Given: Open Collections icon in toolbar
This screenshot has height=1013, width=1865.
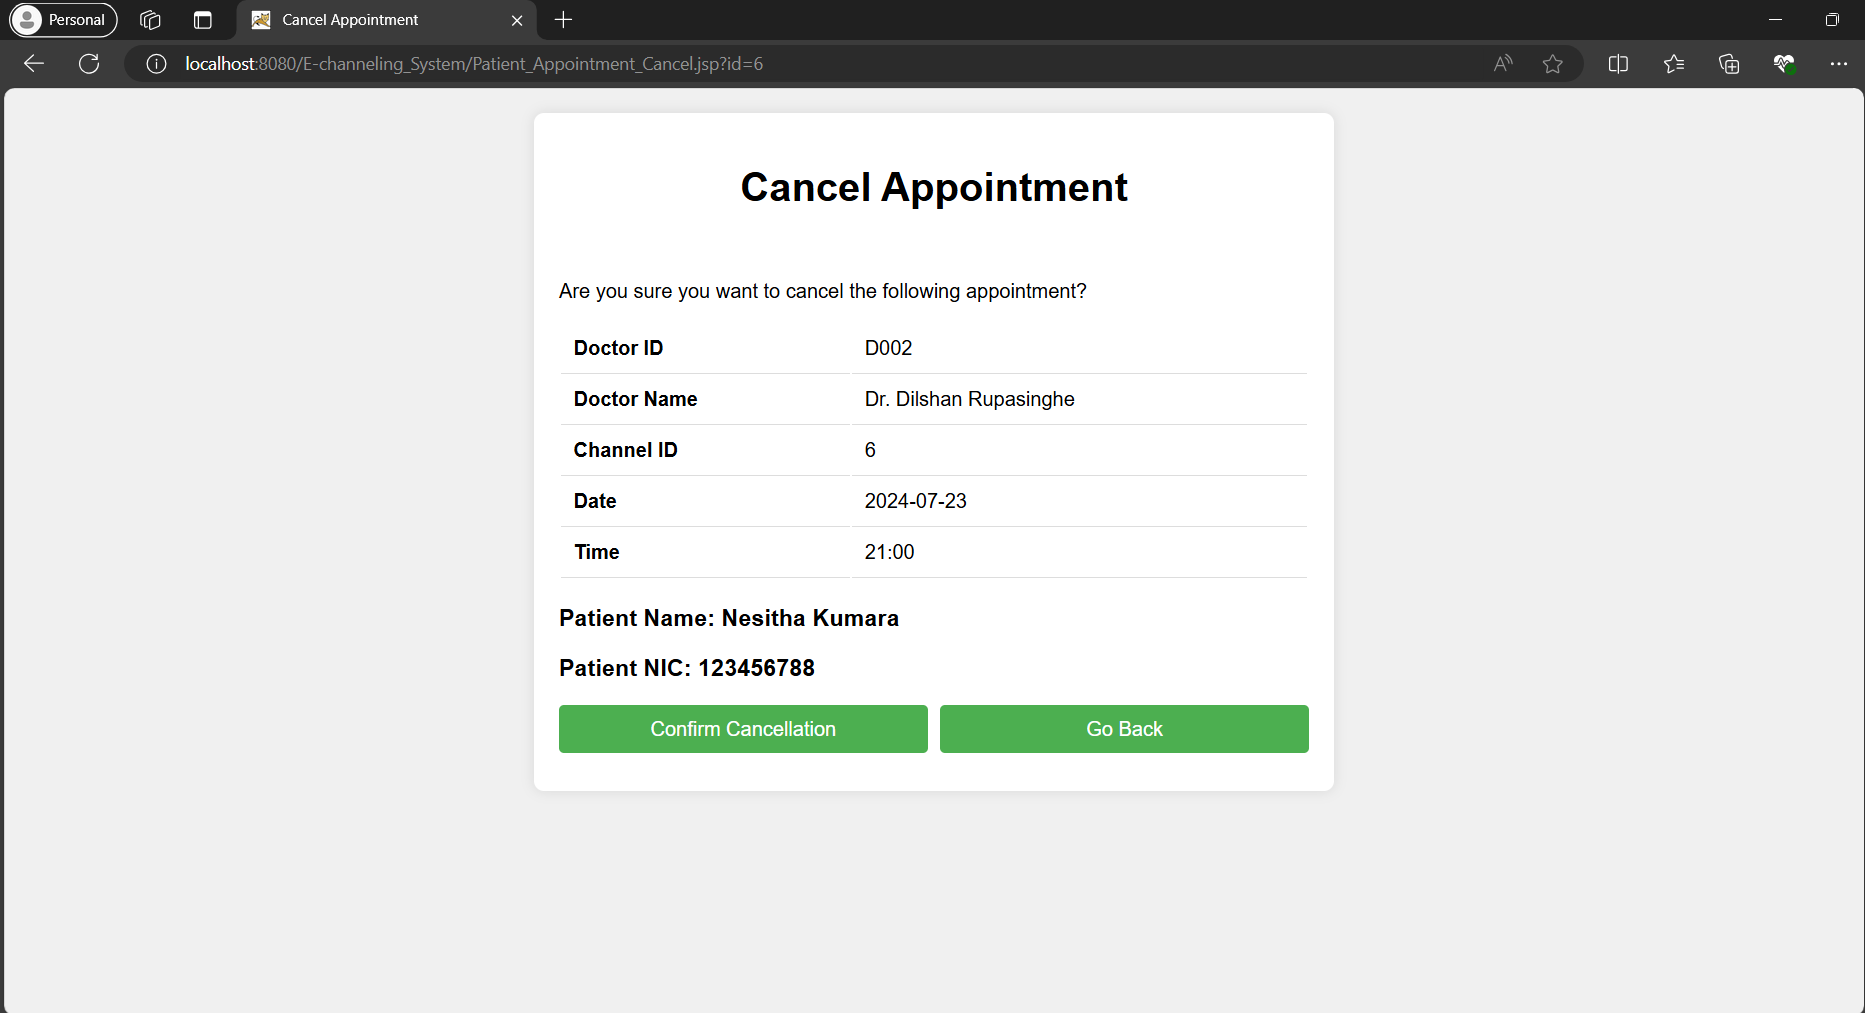Looking at the screenshot, I should [x=1729, y=64].
